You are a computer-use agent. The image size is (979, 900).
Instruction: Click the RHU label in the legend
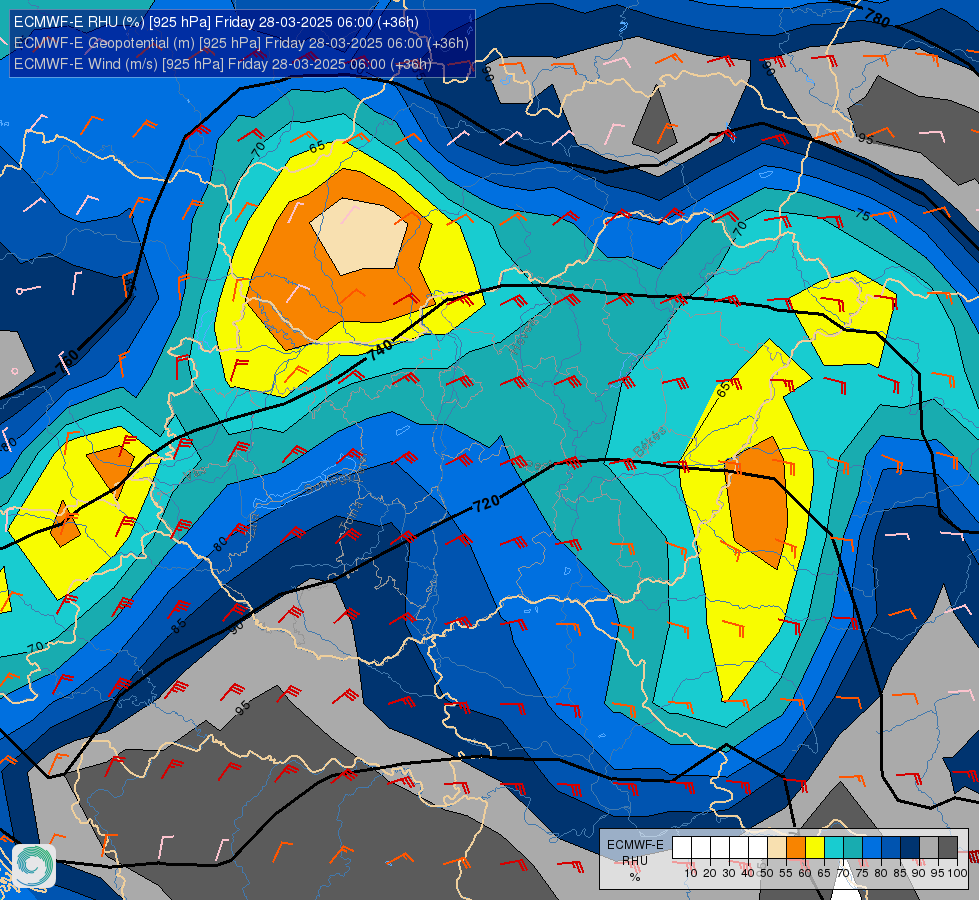pos(635,861)
